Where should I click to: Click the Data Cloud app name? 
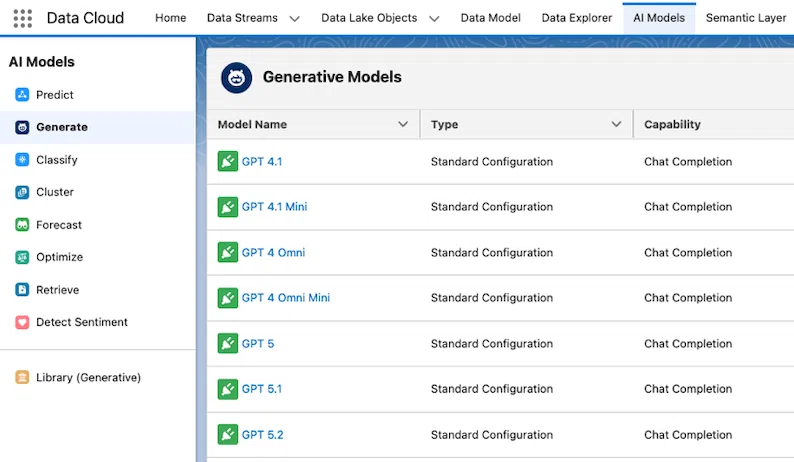point(85,18)
